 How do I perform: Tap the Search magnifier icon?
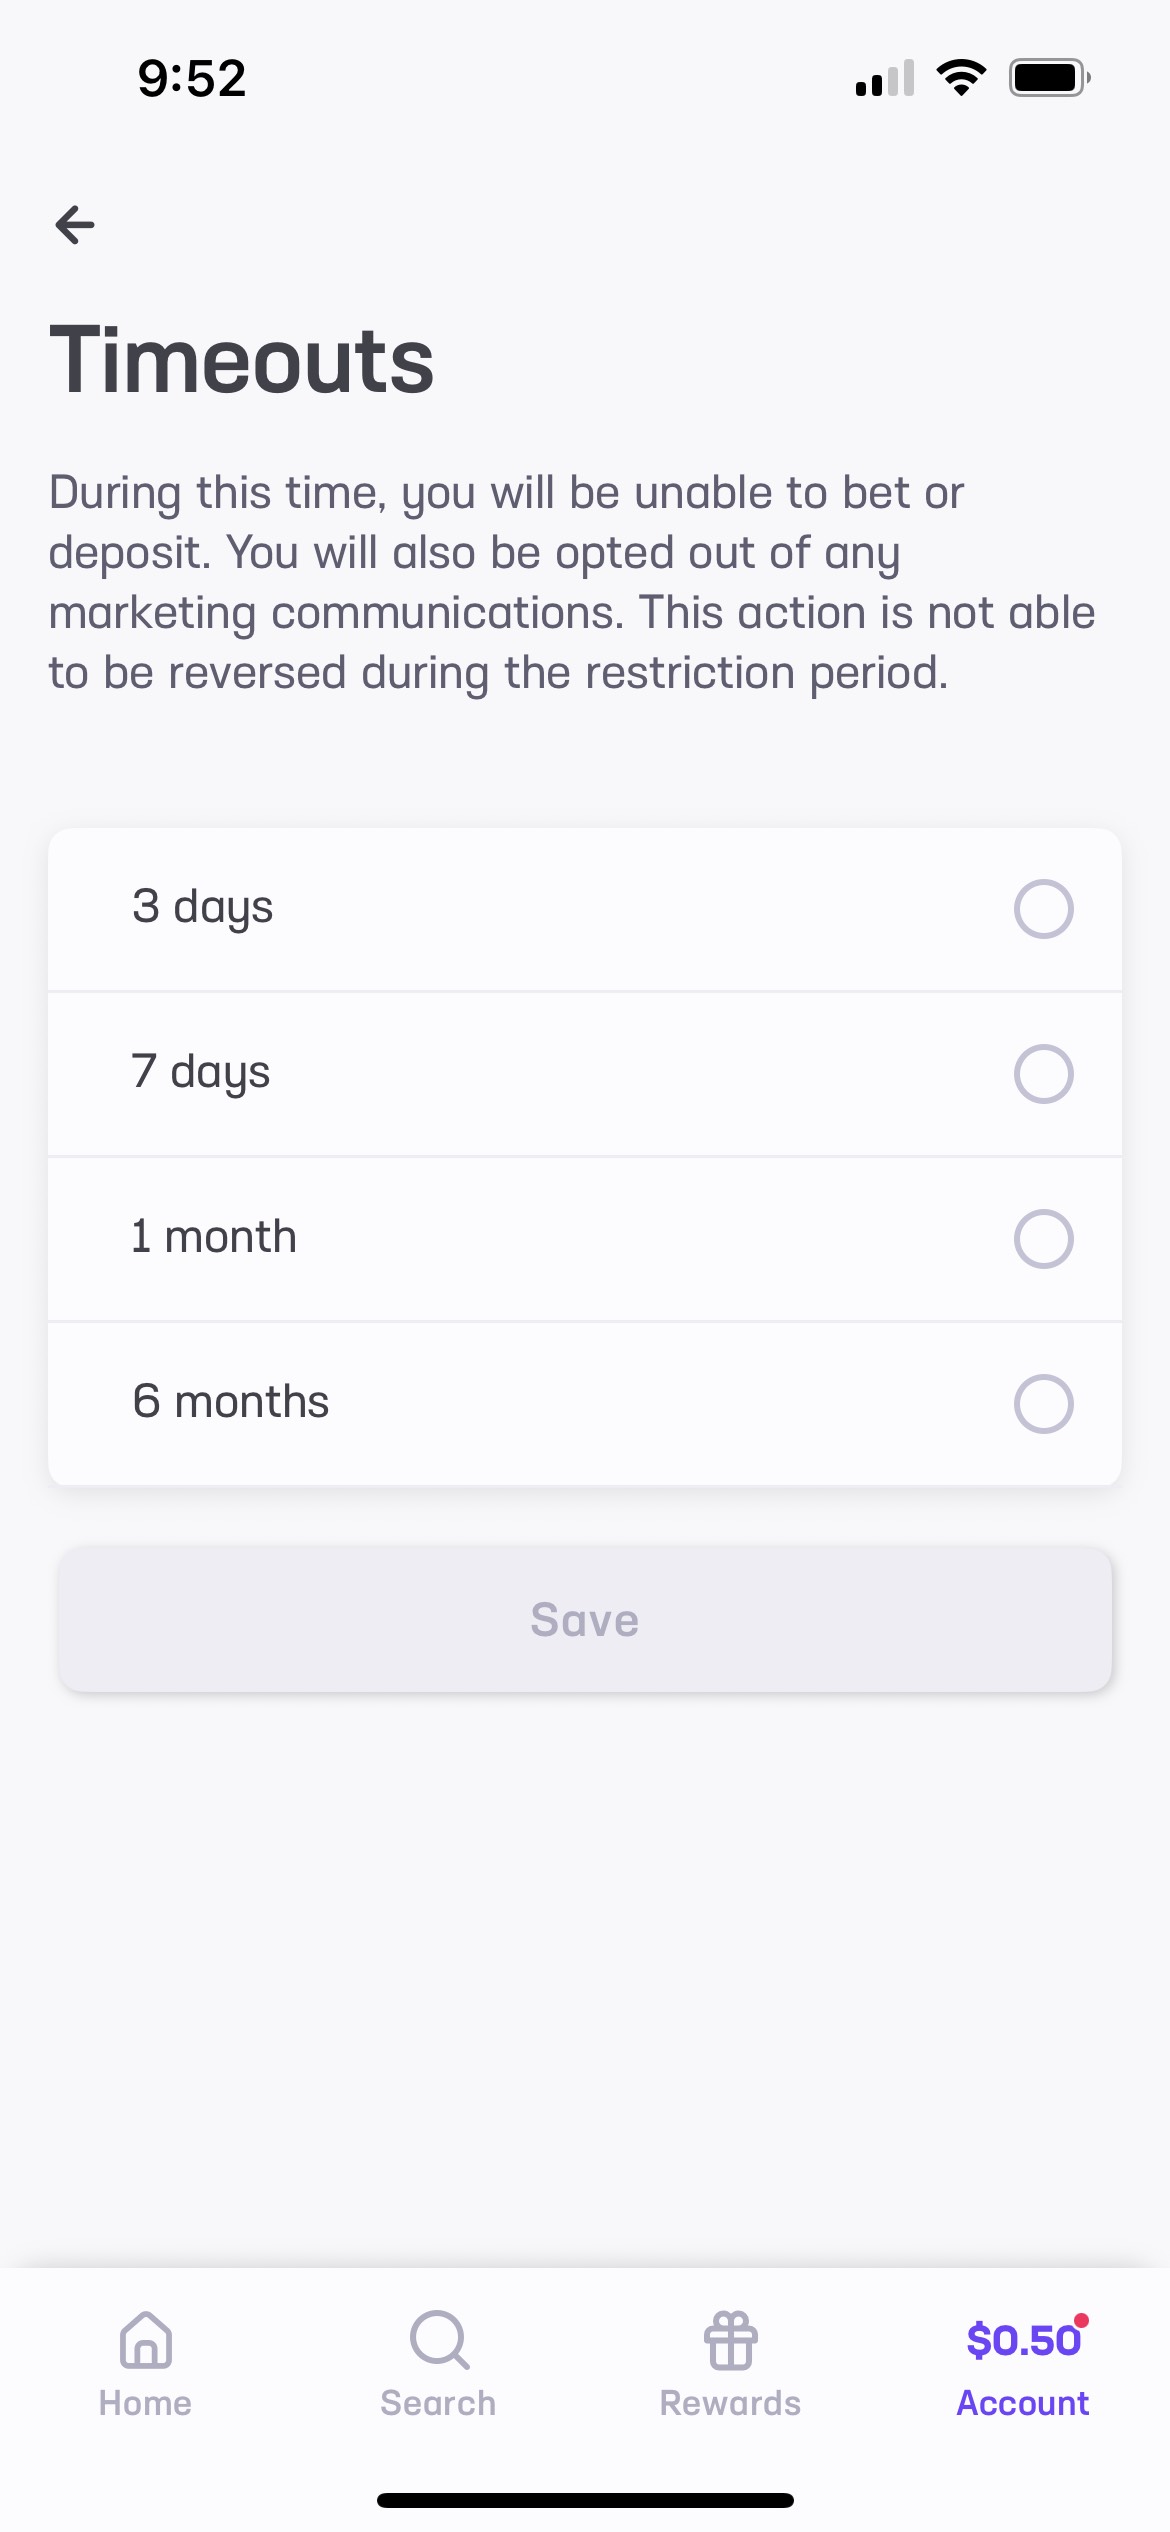[438, 2340]
